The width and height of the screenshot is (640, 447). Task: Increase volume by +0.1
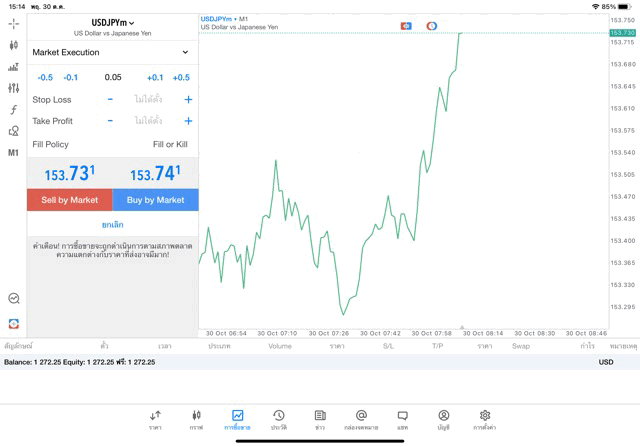coord(155,77)
